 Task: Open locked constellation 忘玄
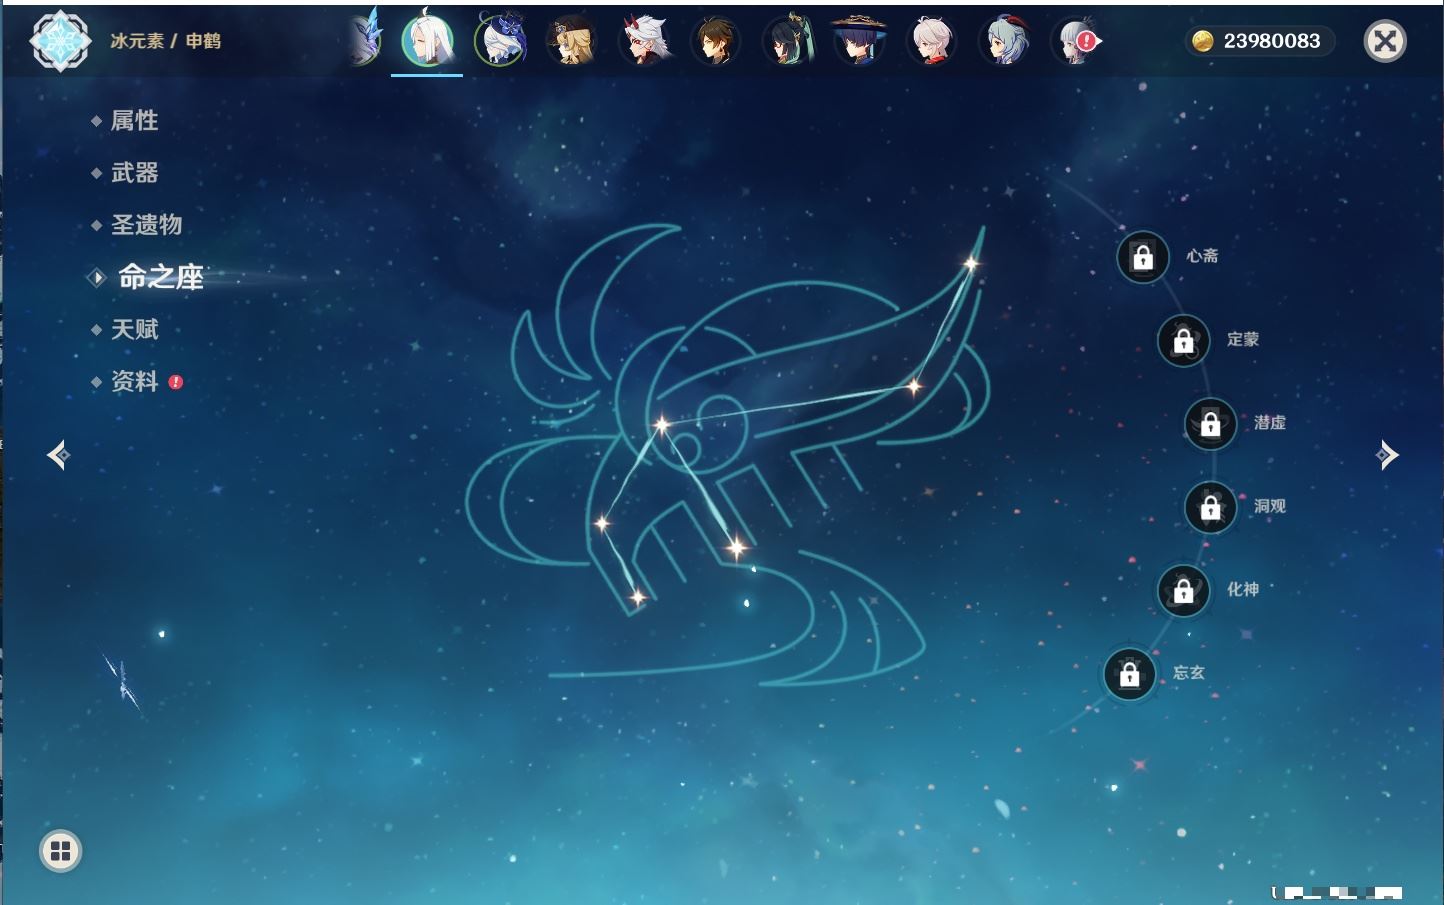point(1130,675)
